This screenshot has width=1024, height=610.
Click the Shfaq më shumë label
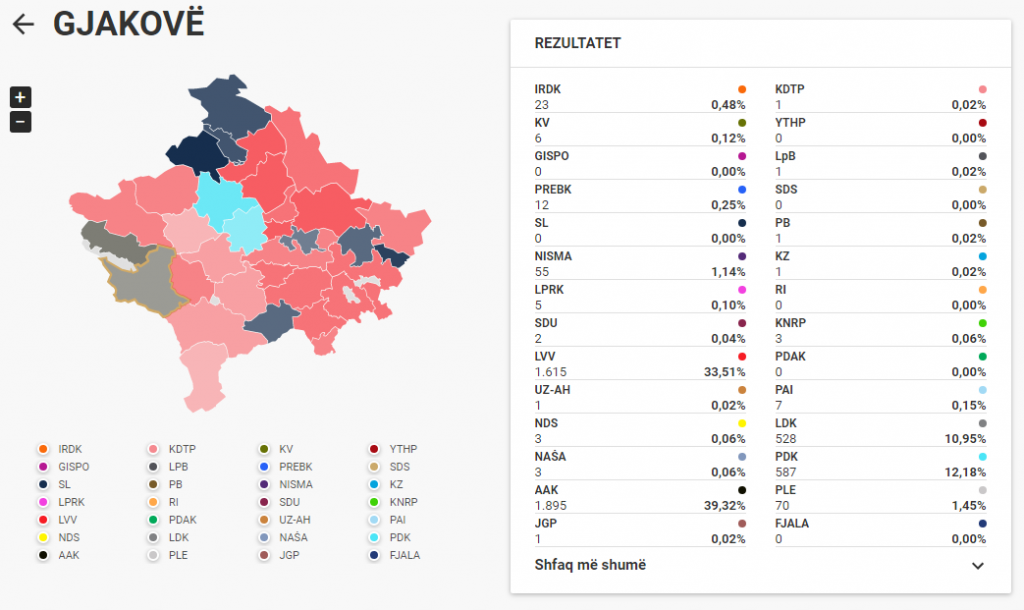pos(590,565)
